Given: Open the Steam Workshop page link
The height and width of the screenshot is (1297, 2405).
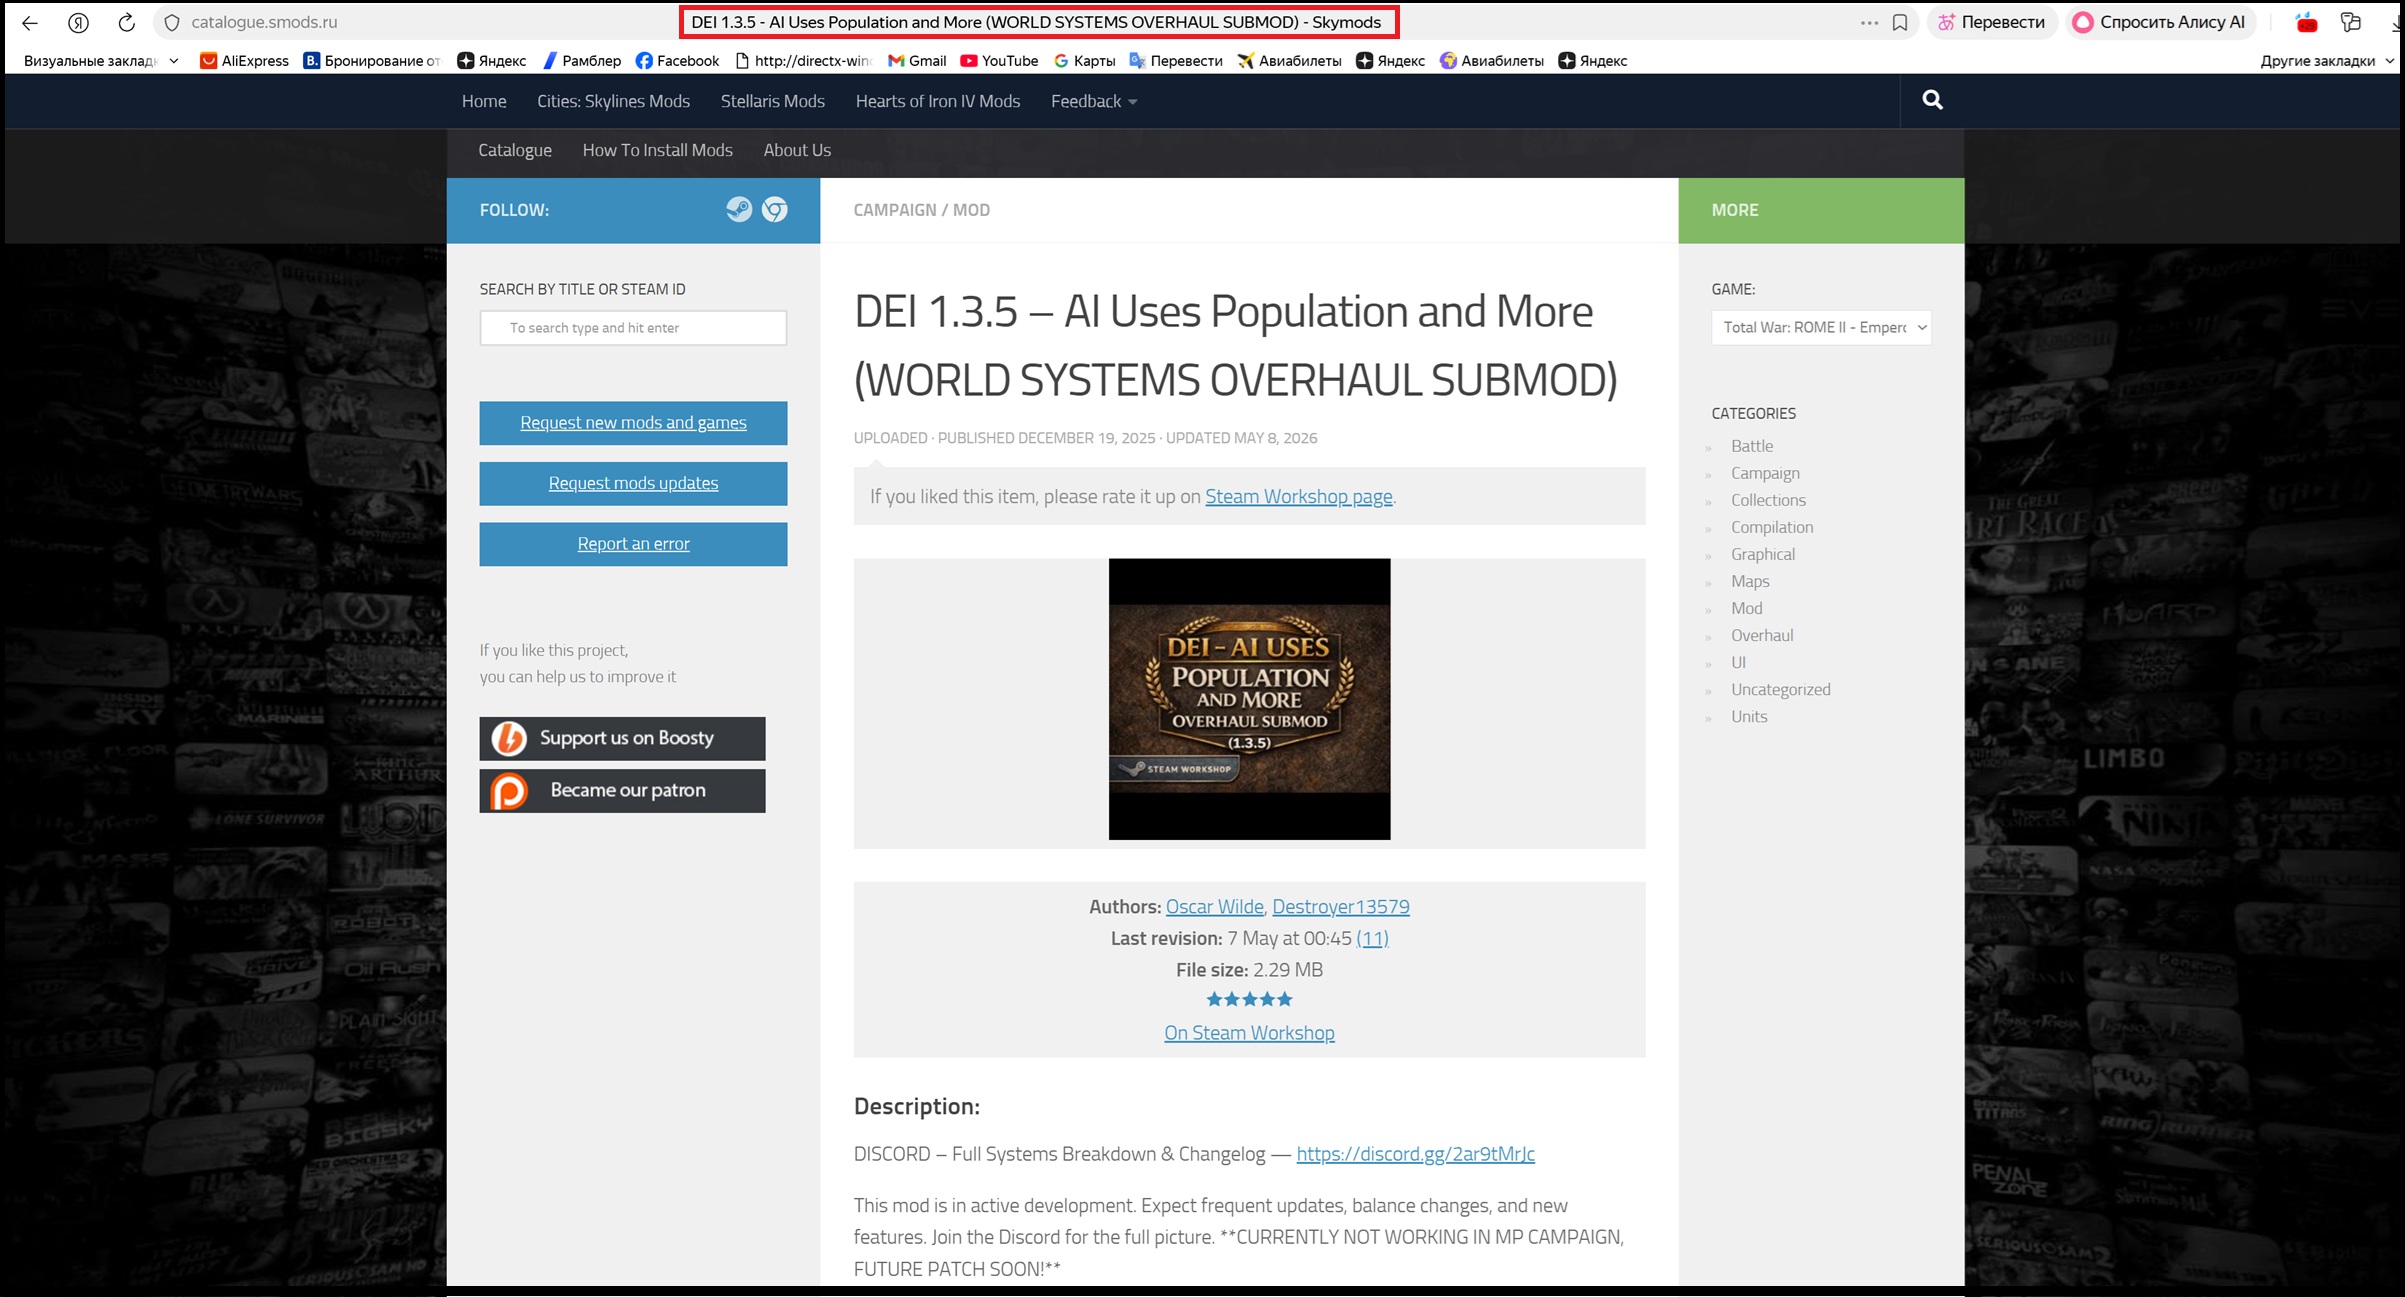Looking at the screenshot, I should point(1298,496).
